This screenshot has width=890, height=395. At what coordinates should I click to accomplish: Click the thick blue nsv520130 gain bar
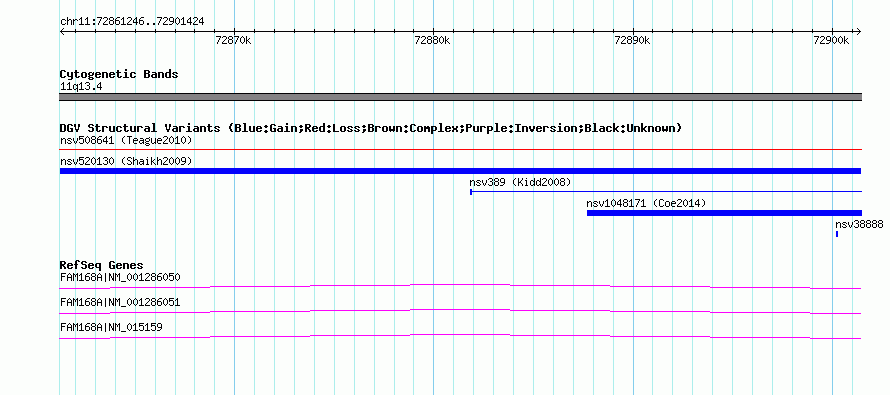(x=460, y=171)
